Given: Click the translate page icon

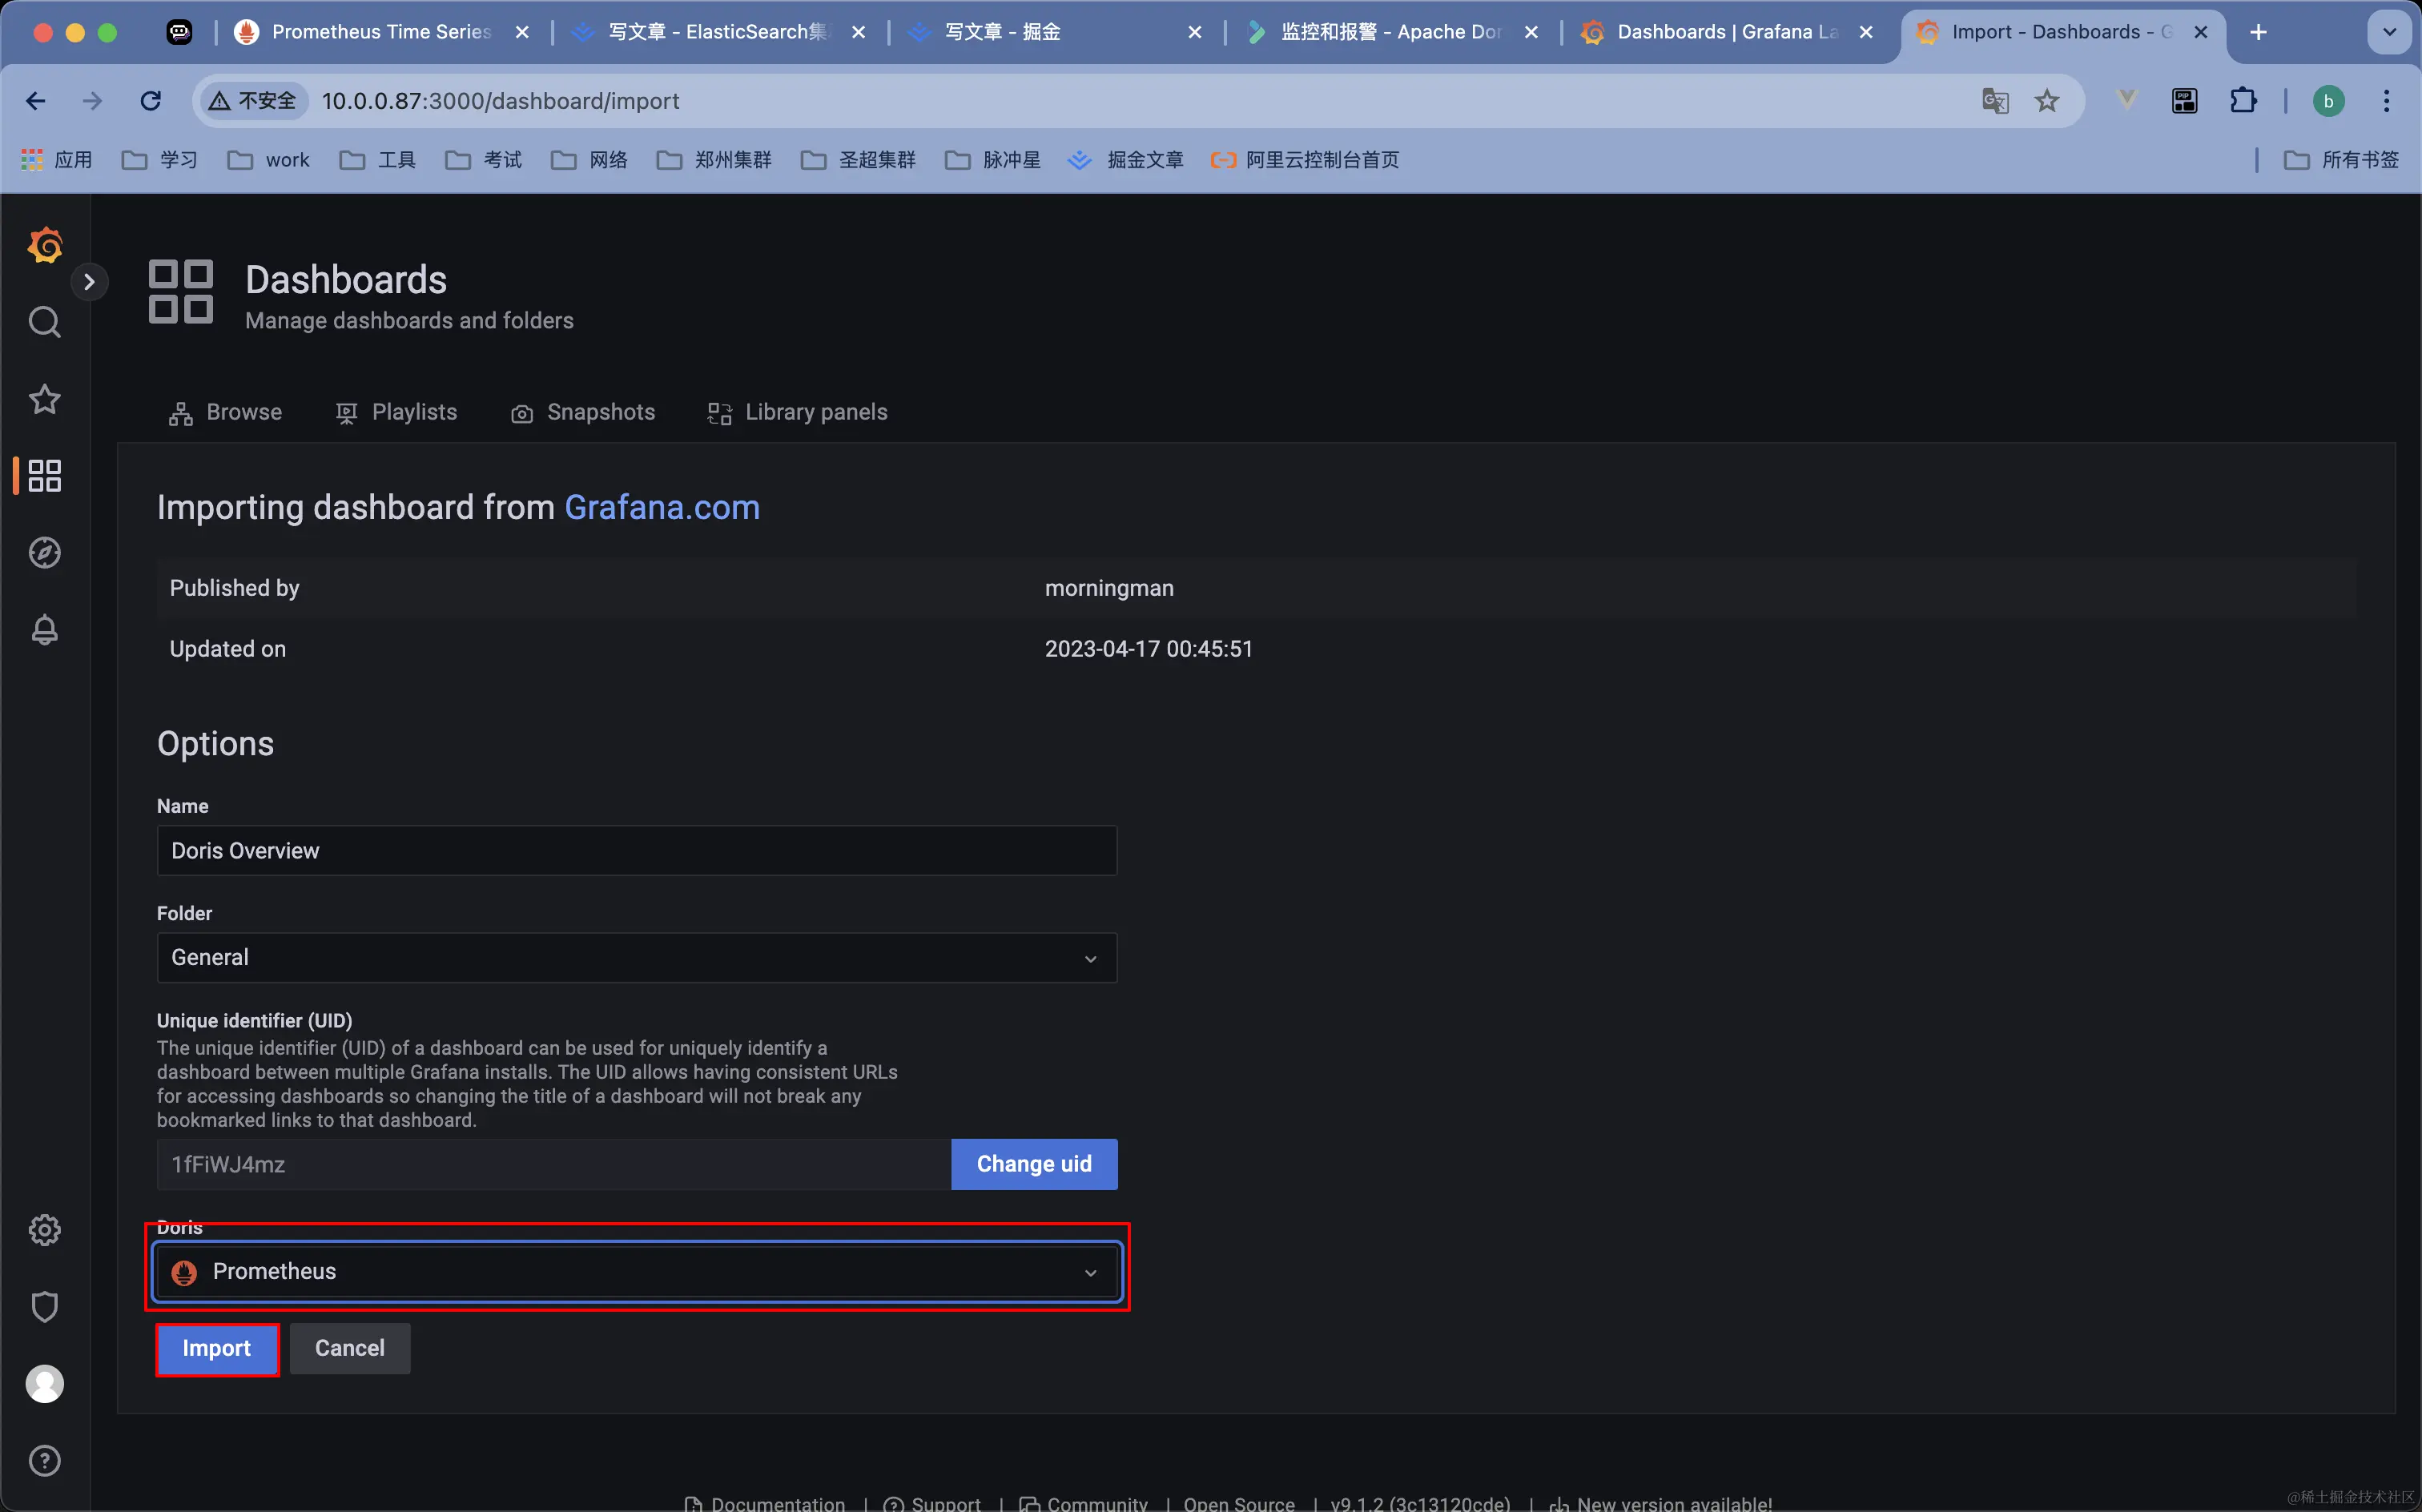Looking at the screenshot, I should (1995, 101).
